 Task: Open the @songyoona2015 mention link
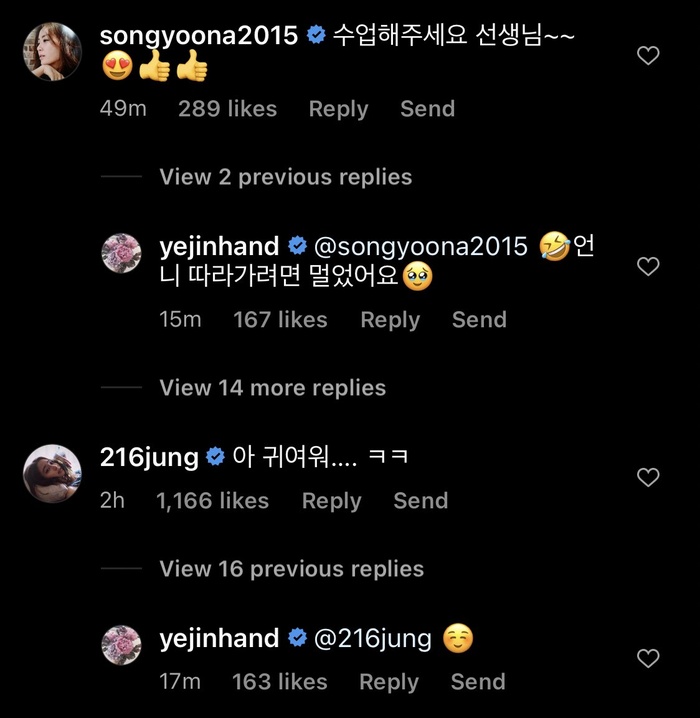click(421, 246)
